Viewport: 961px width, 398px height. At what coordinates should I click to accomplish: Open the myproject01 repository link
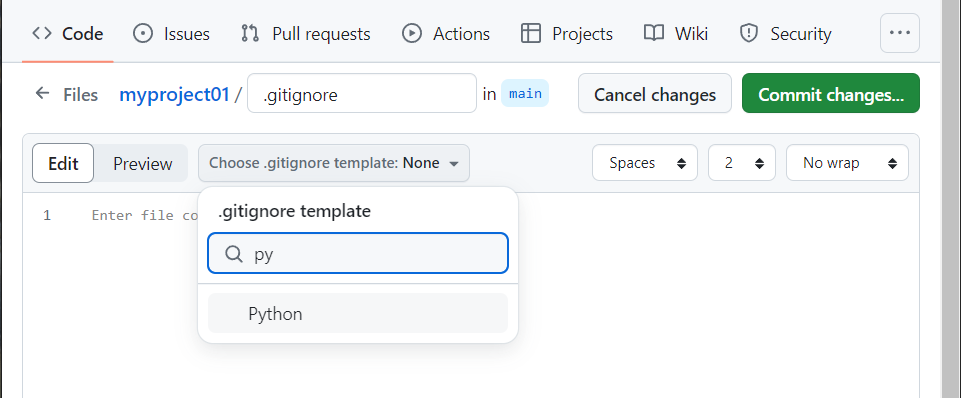[174, 94]
